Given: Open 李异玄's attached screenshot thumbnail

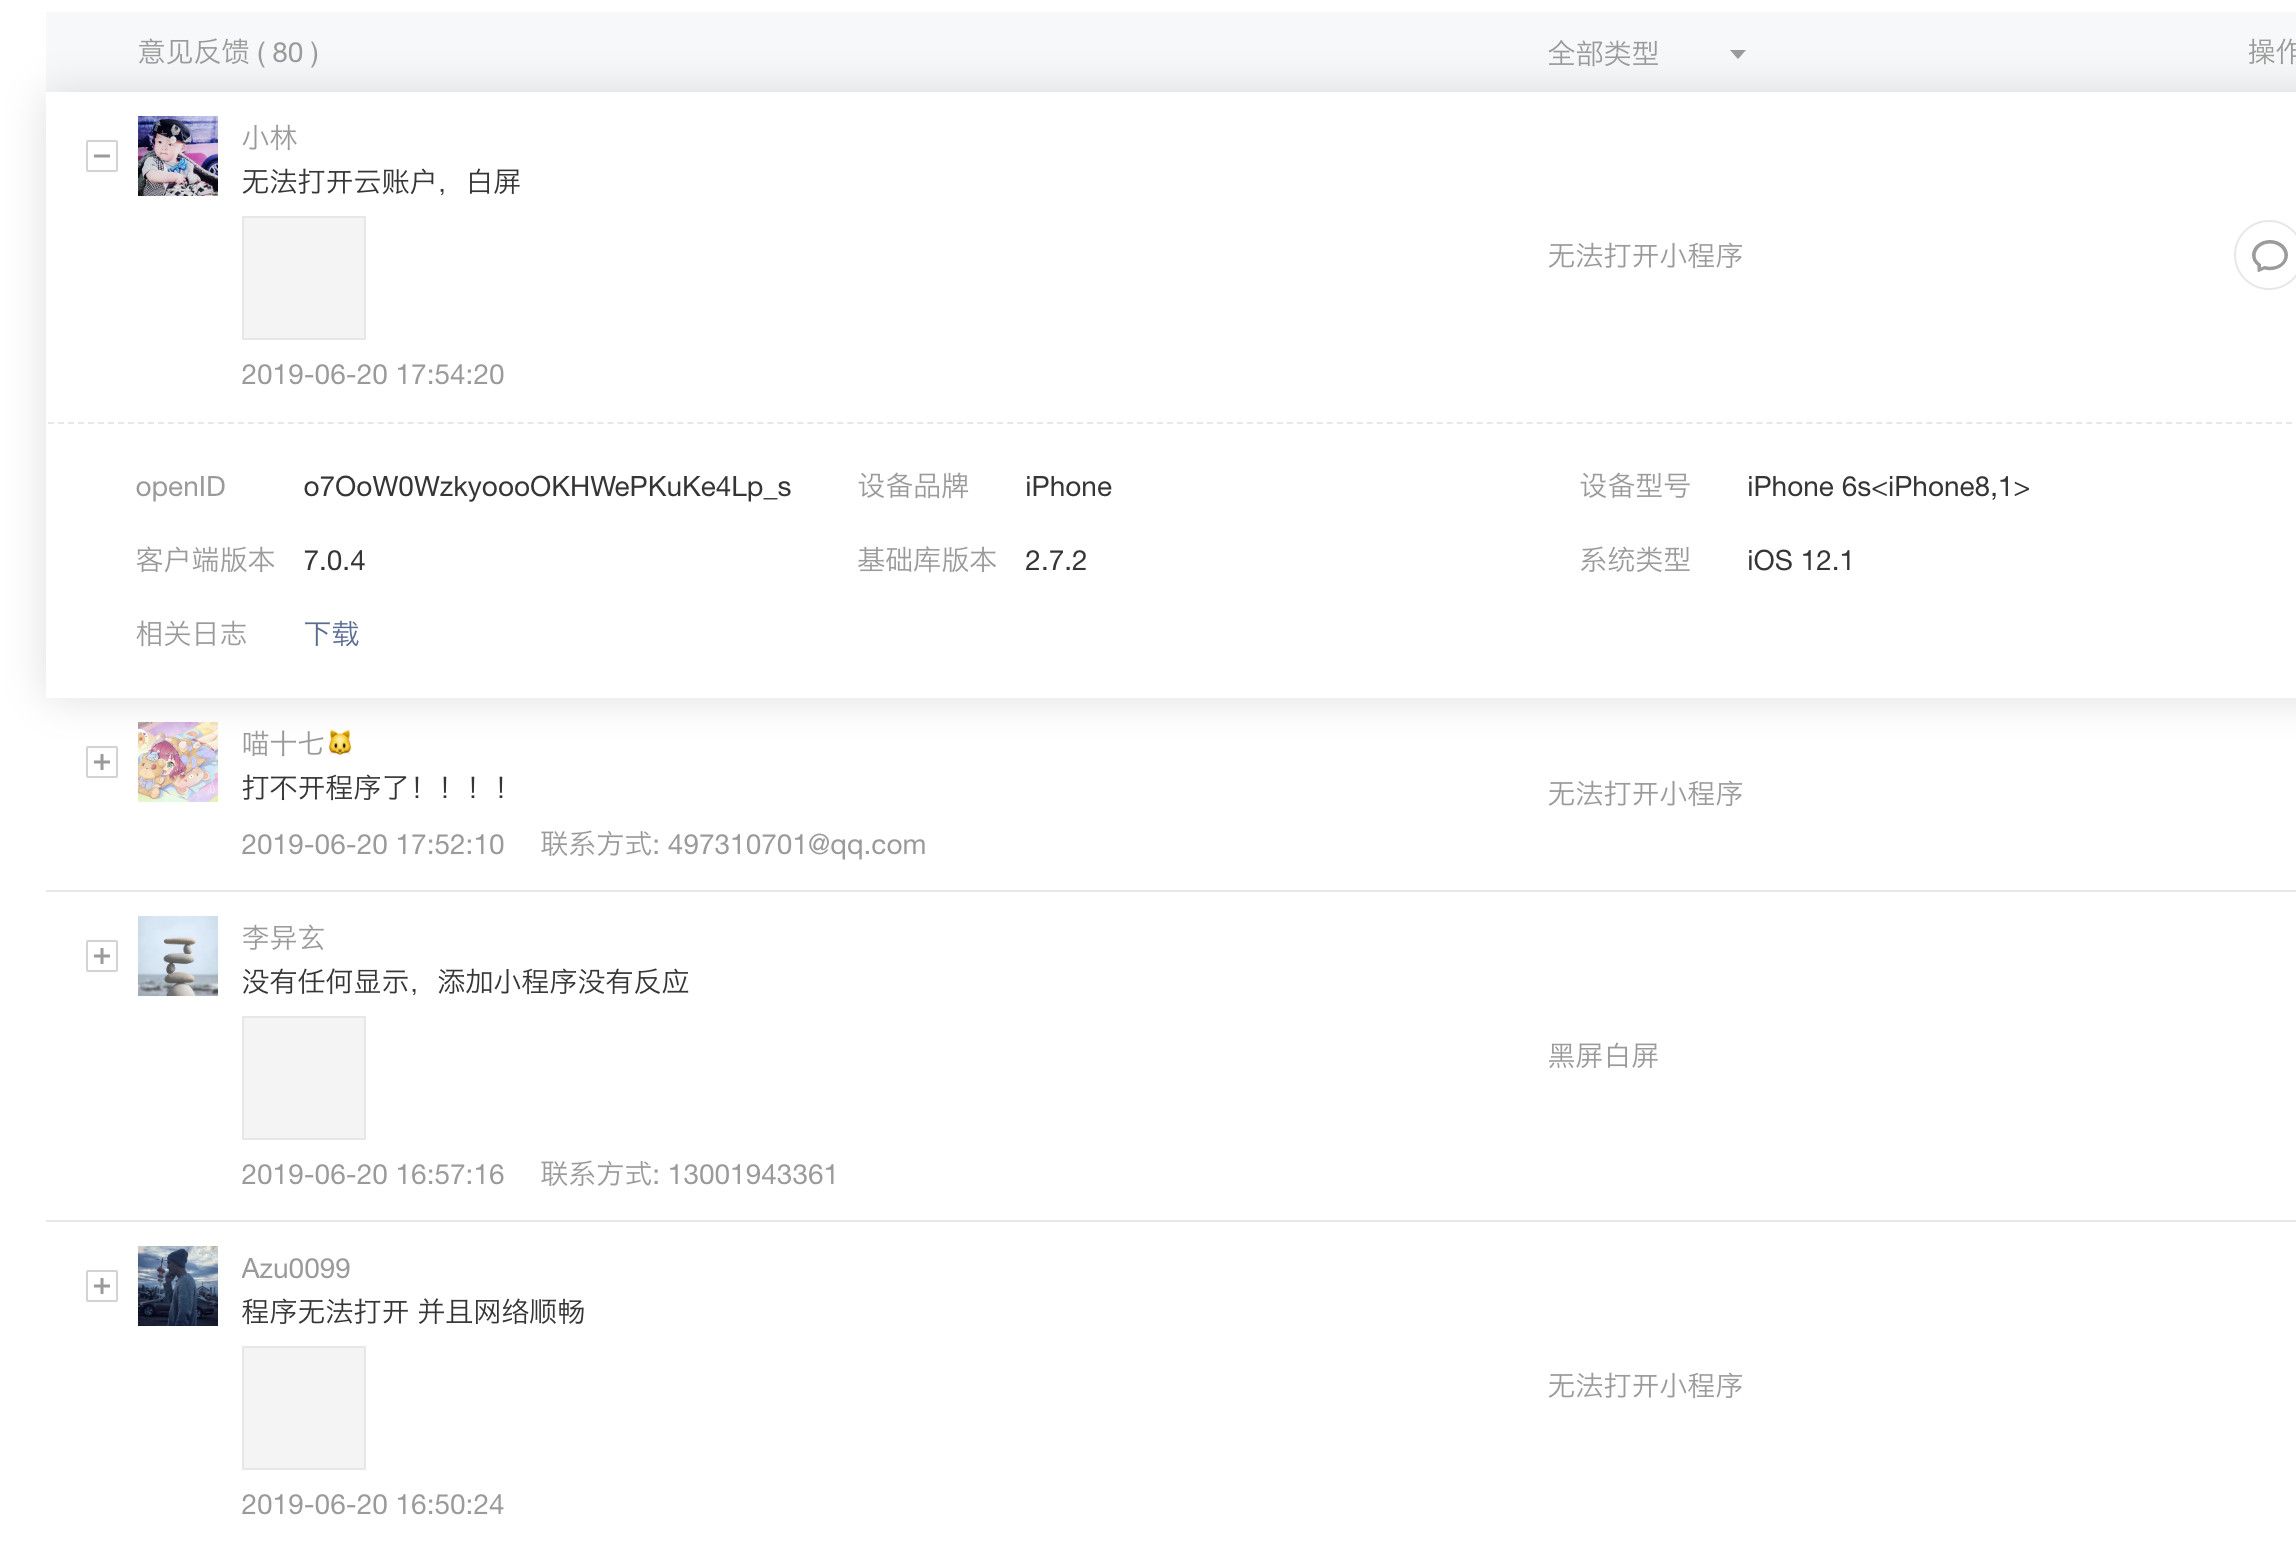Looking at the screenshot, I should [304, 1078].
